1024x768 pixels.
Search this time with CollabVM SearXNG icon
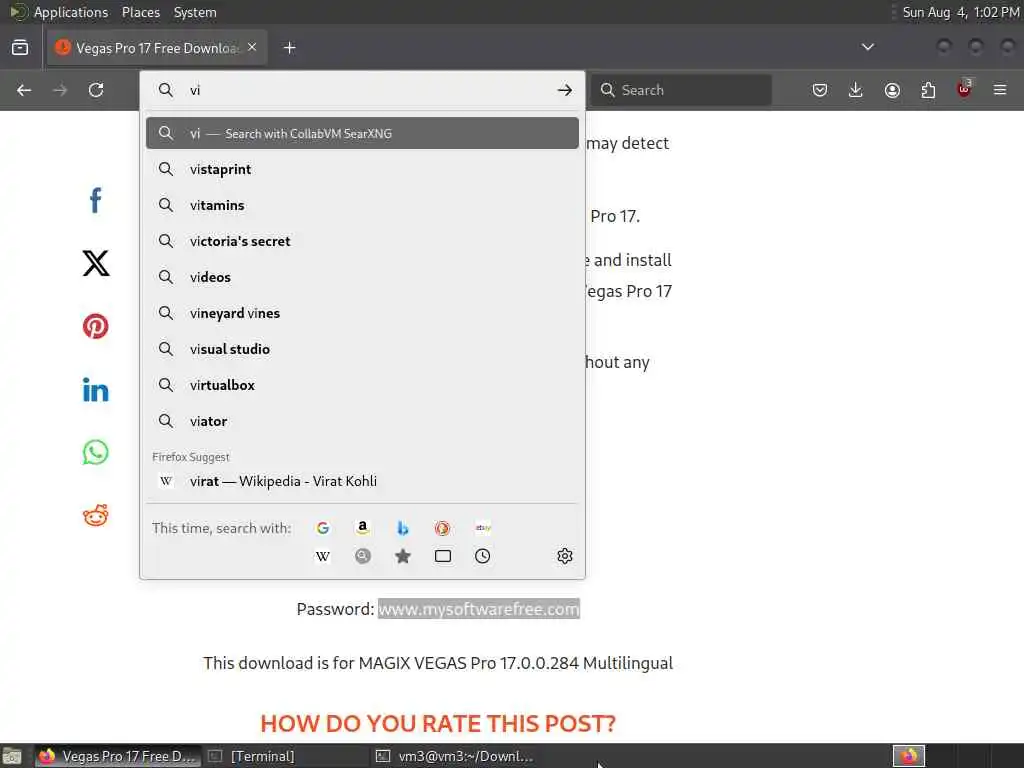click(362, 556)
